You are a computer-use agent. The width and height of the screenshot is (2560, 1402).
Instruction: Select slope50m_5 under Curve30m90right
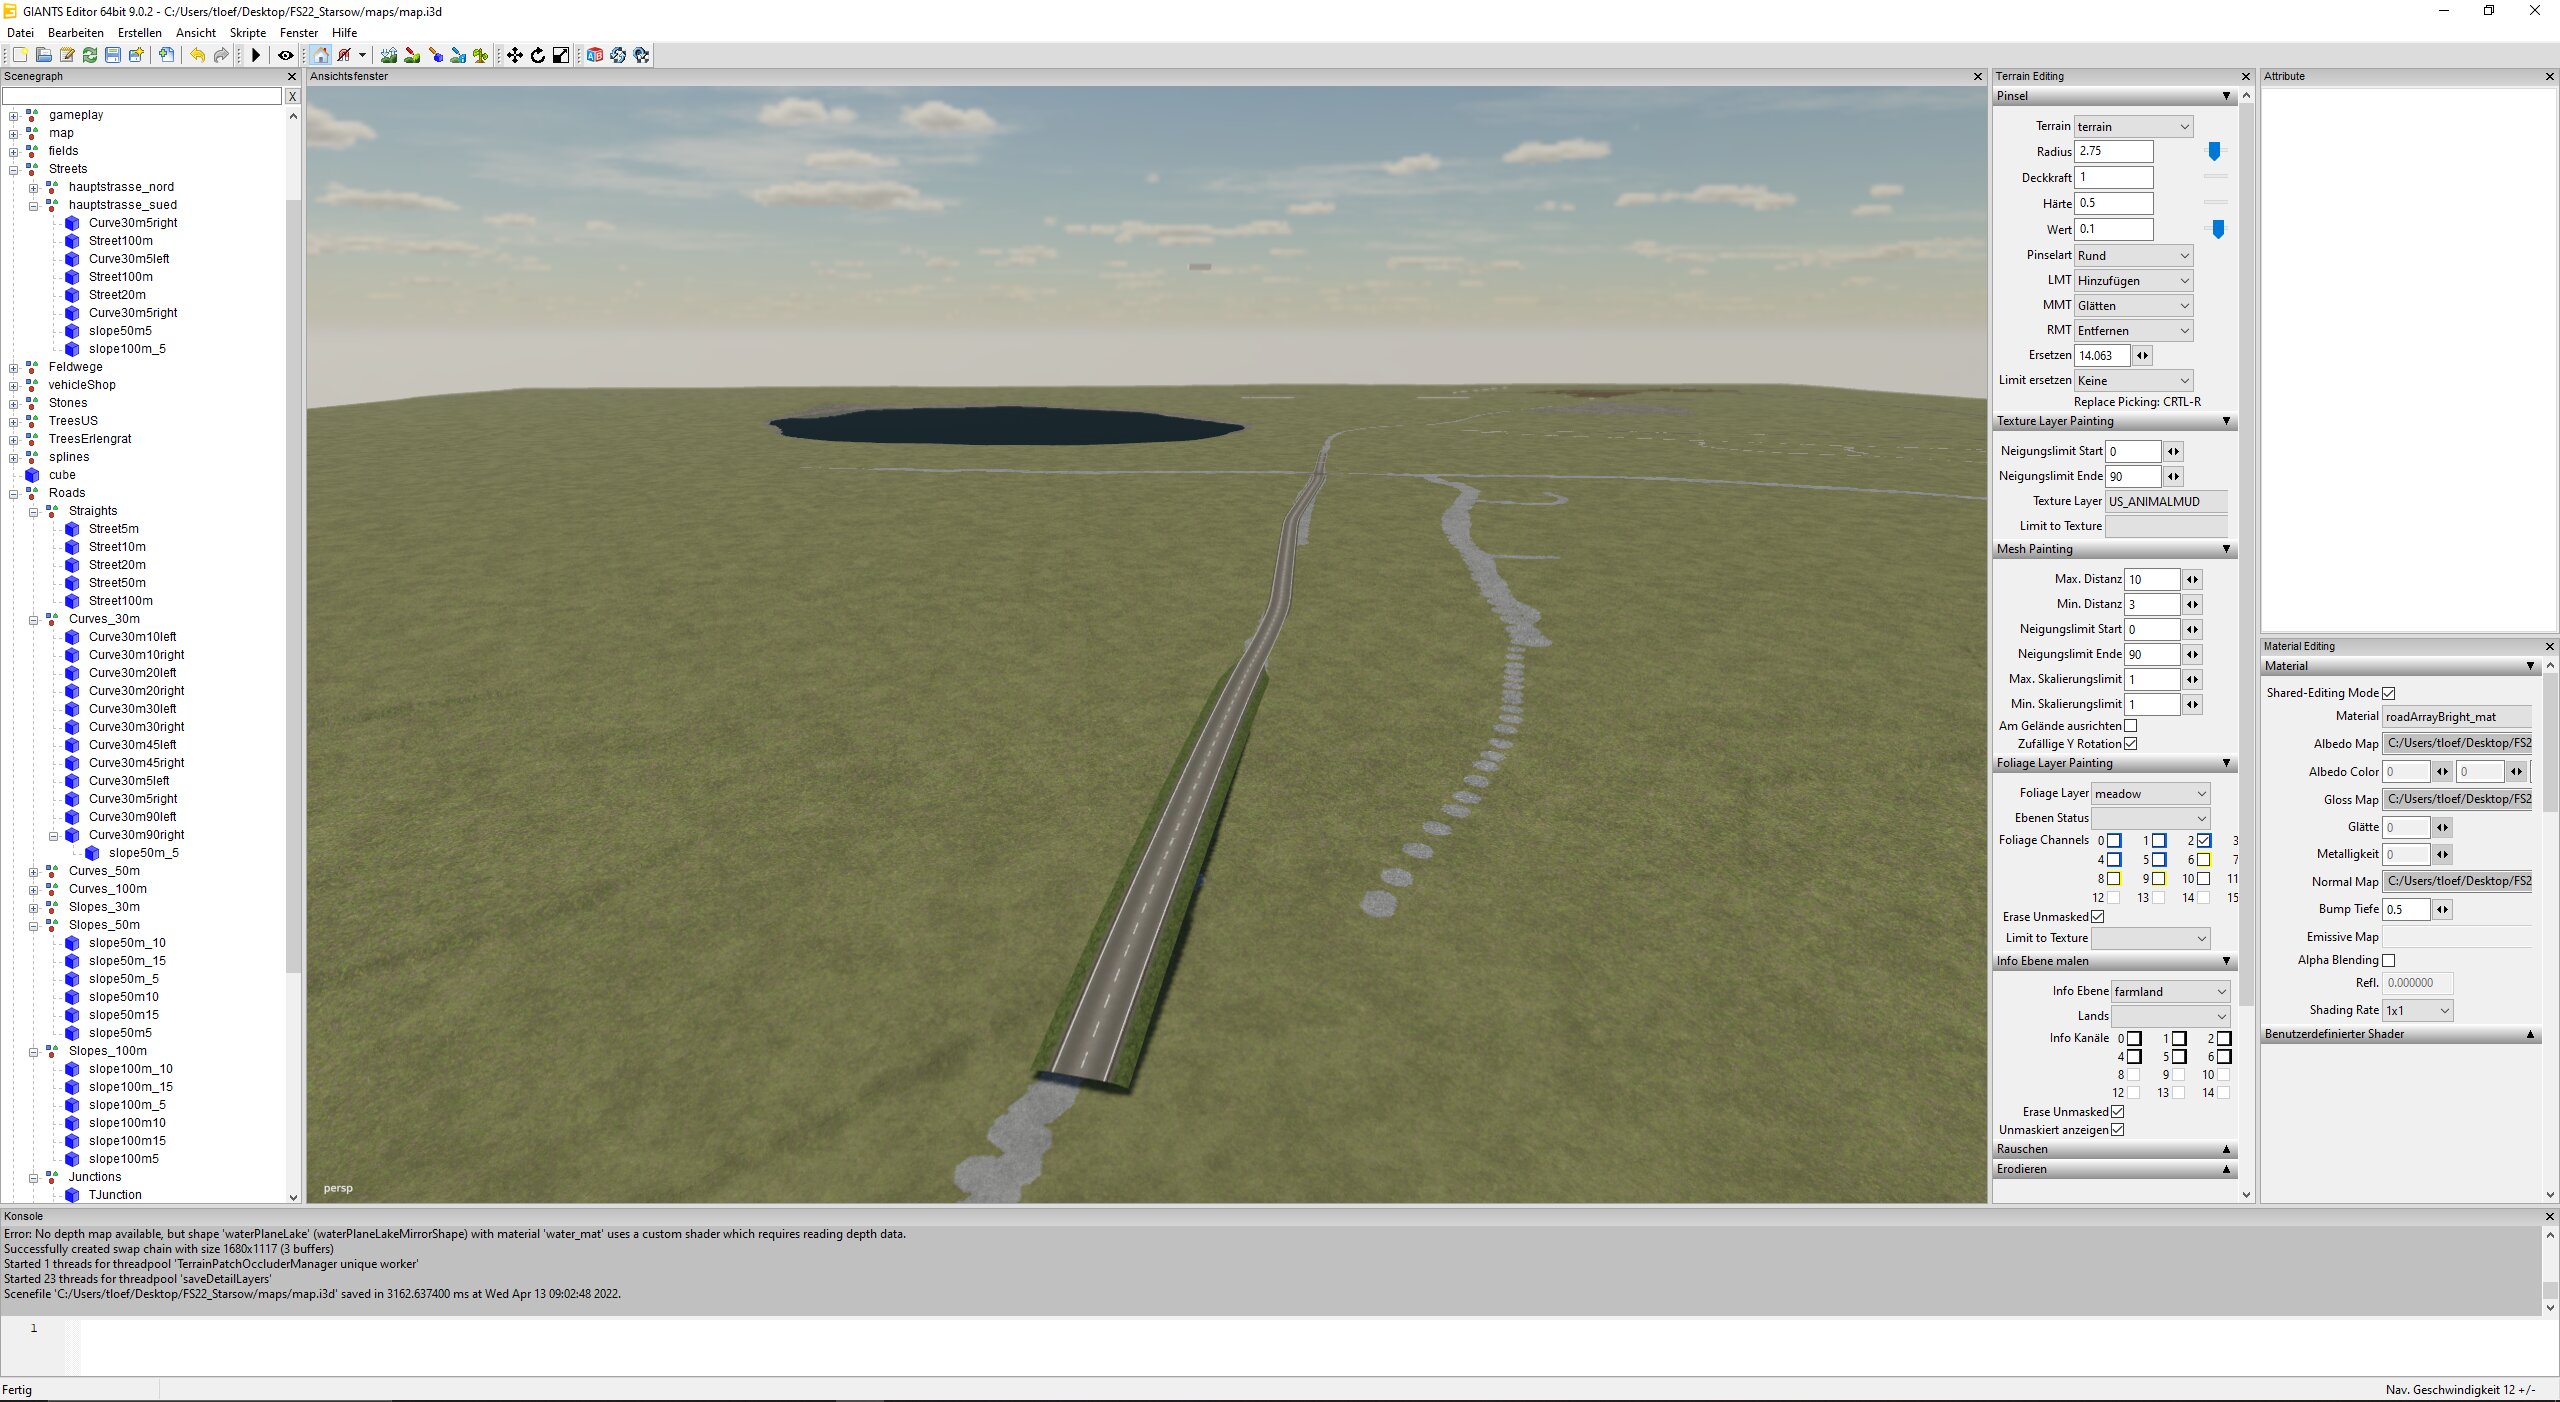coord(143,853)
